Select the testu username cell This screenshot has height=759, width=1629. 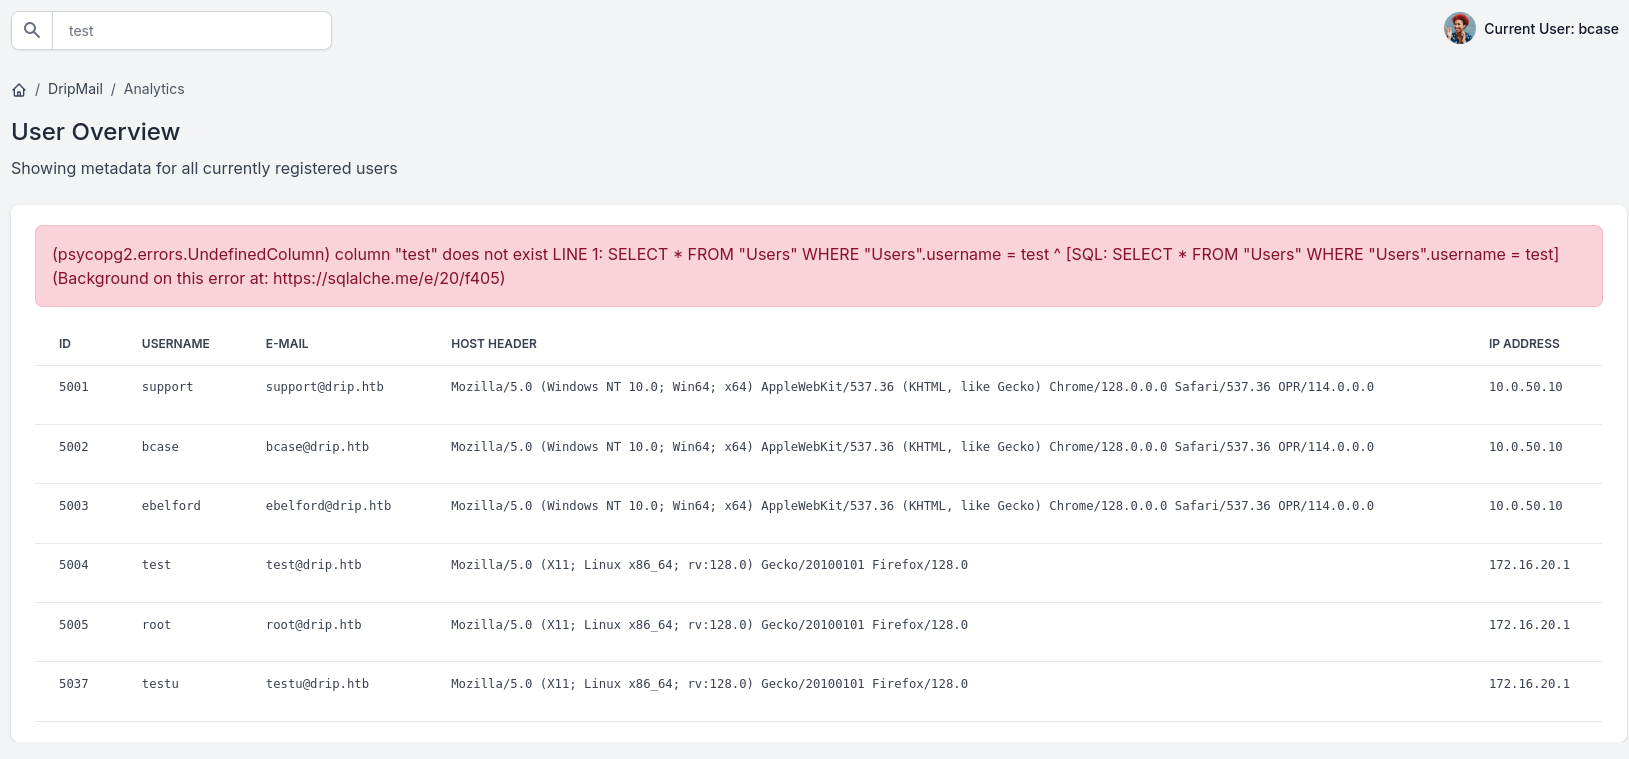click(160, 684)
